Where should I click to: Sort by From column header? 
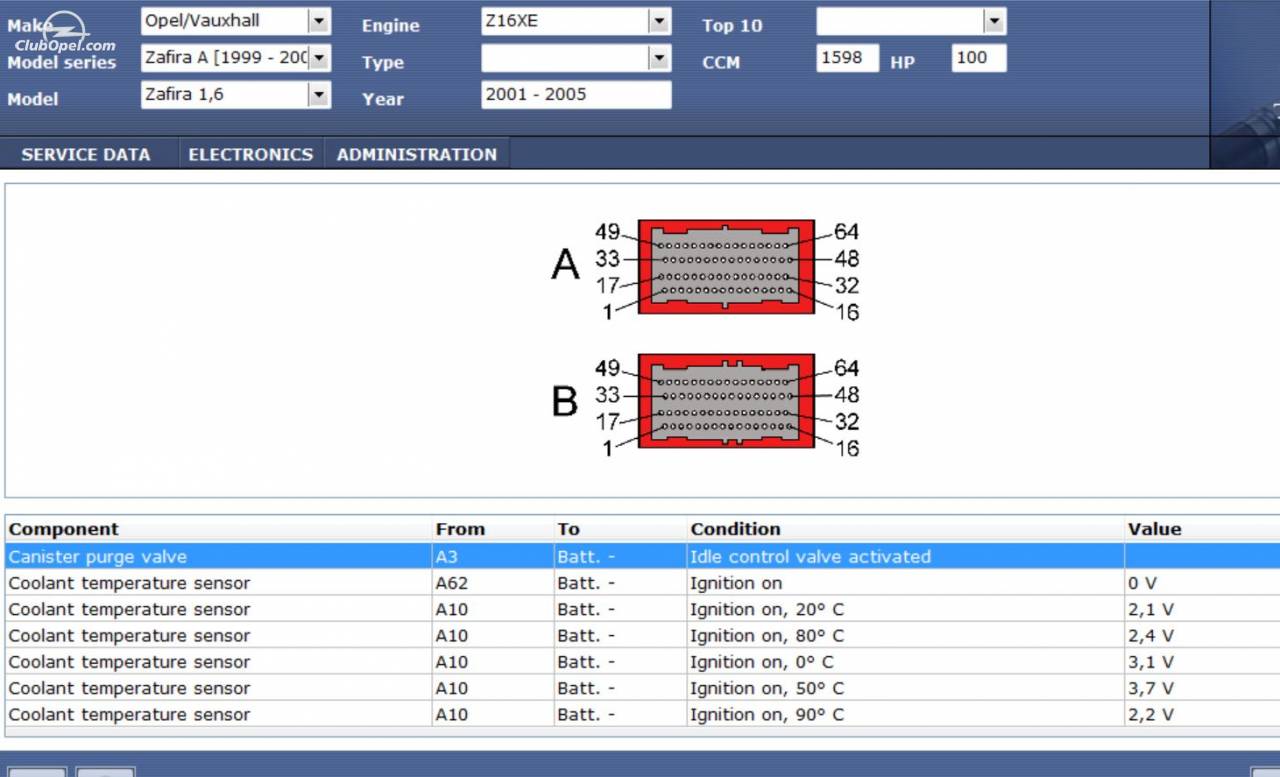(493, 529)
